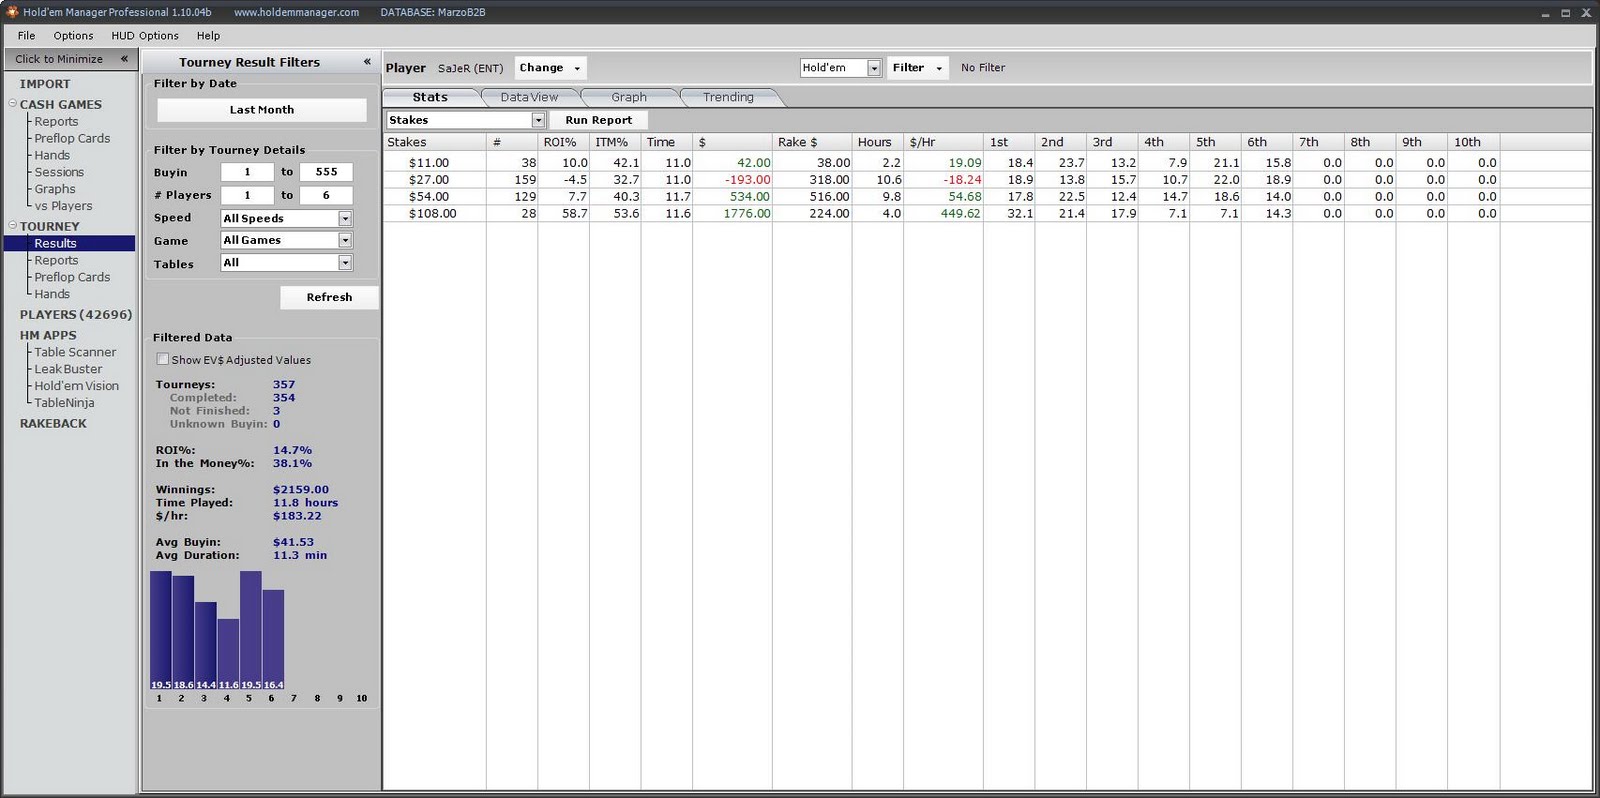
Task: Collapse the TOURNEY tree section
Action: point(13,225)
